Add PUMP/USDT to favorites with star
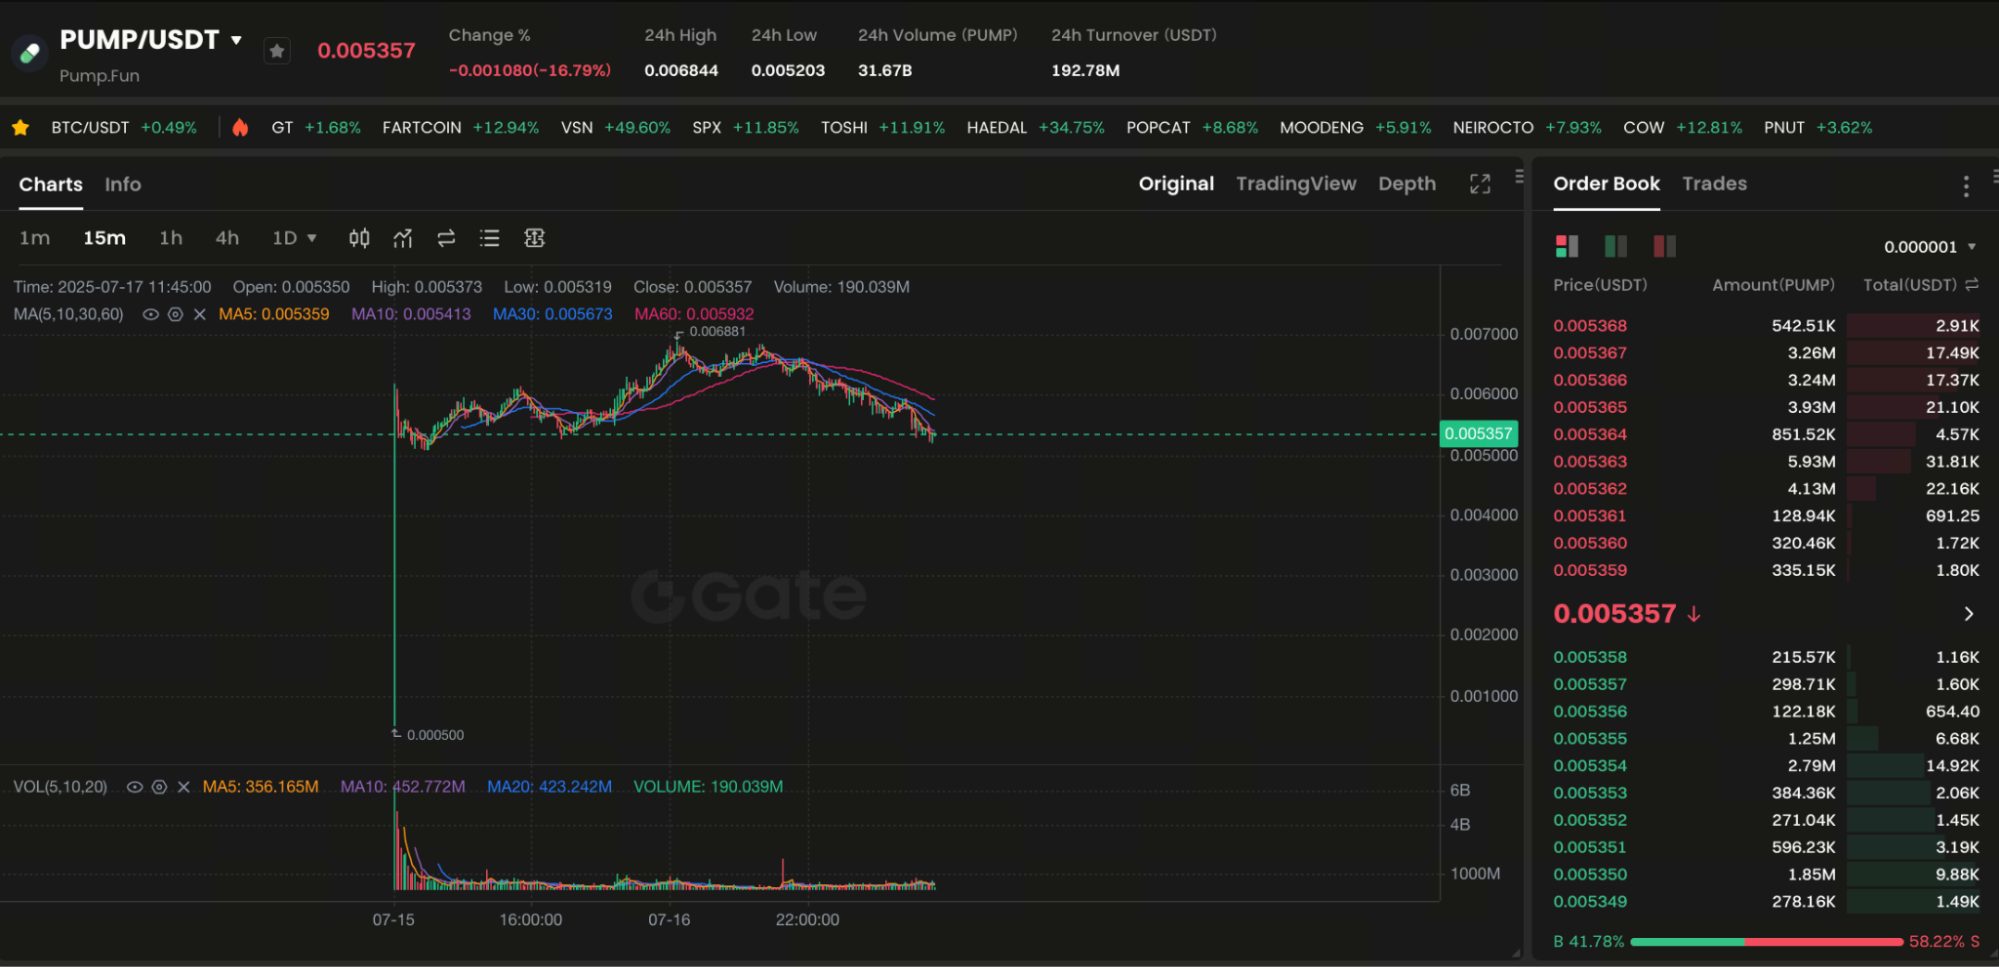The height and width of the screenshot is (968, 1999). point(277,51)
